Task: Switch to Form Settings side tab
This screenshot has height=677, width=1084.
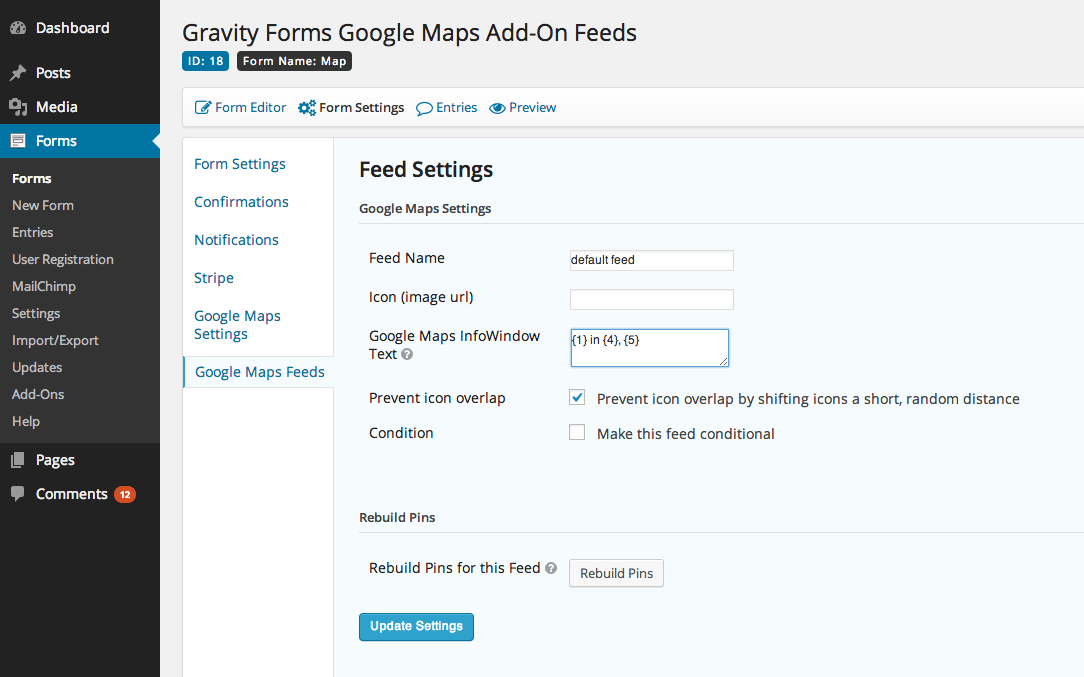Action: [240, 164]
